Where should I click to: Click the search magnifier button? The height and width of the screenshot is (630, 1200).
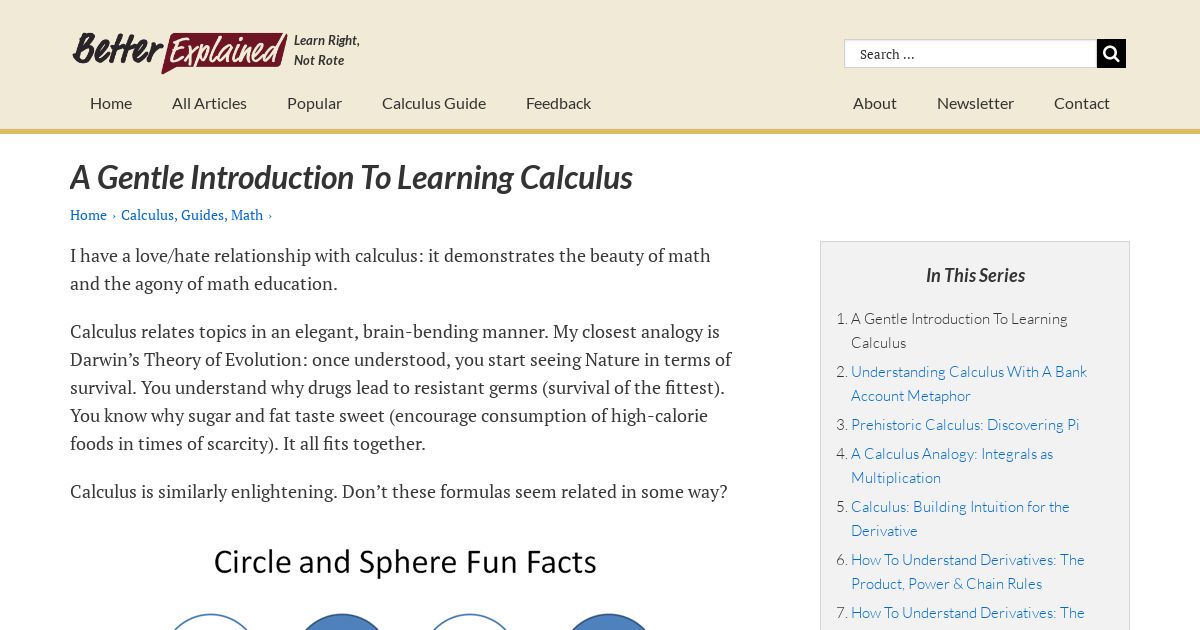[x=1111, y=54]
